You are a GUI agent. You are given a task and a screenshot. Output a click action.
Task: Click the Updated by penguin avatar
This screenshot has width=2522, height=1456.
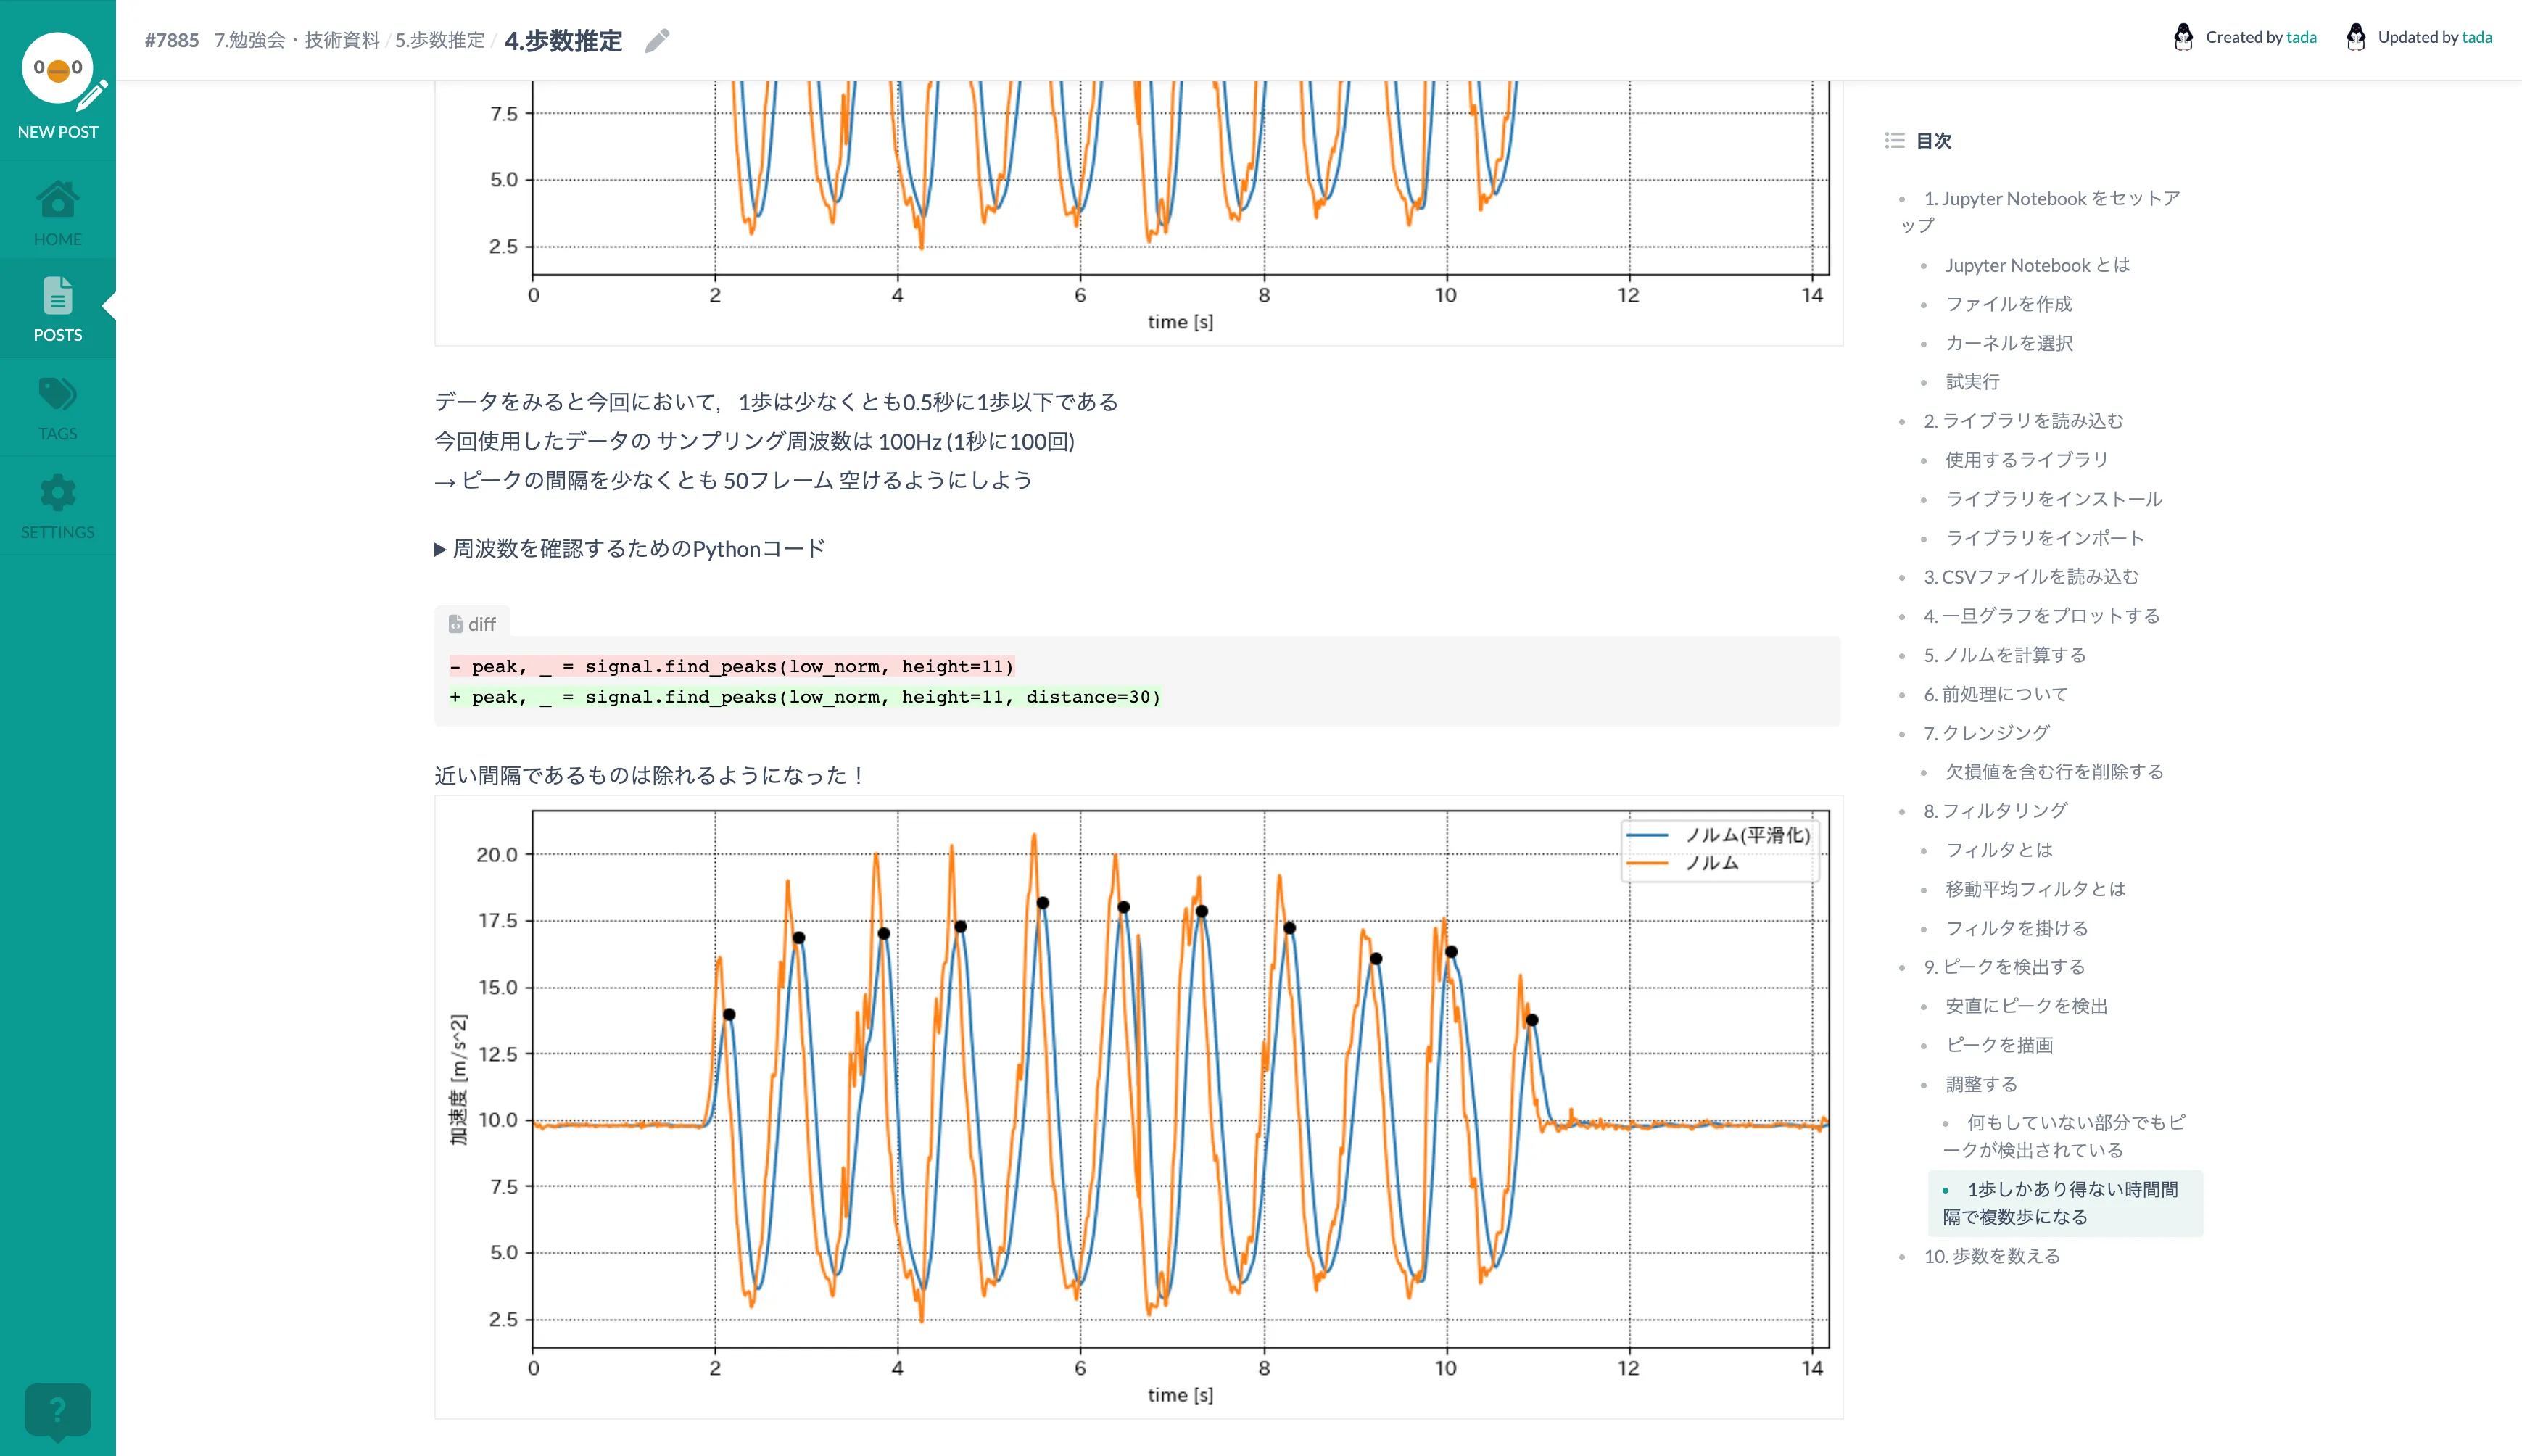point(2355,37)
